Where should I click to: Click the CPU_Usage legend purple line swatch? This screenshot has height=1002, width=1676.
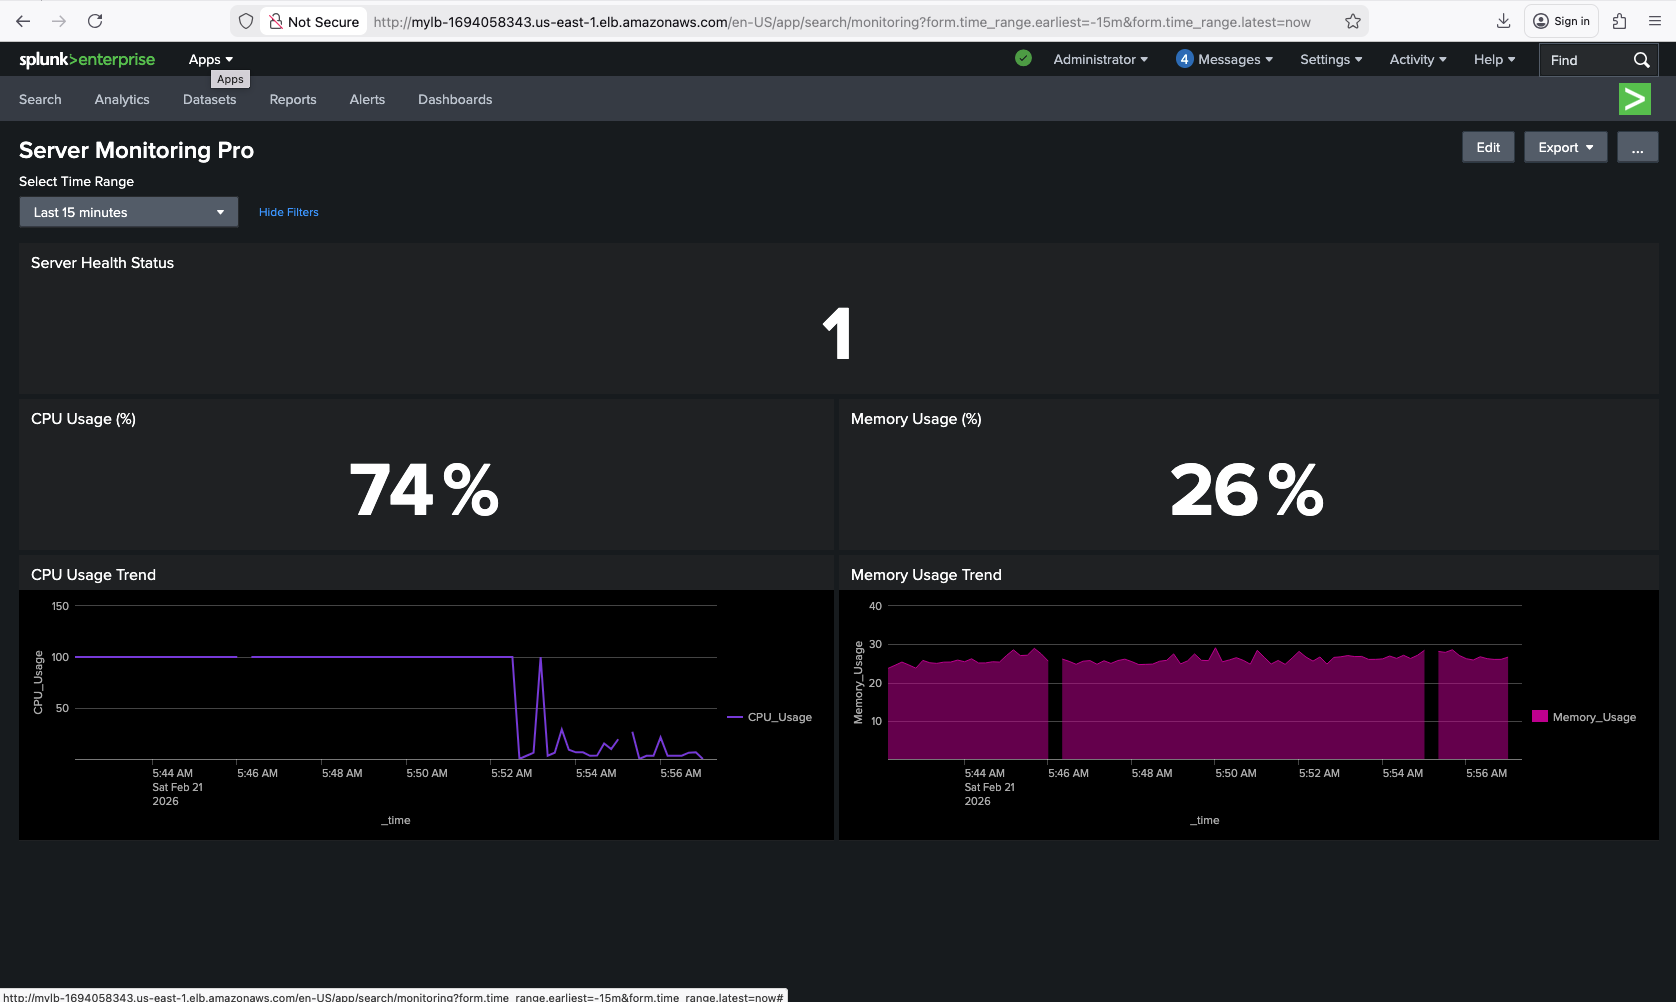[735, 717]
